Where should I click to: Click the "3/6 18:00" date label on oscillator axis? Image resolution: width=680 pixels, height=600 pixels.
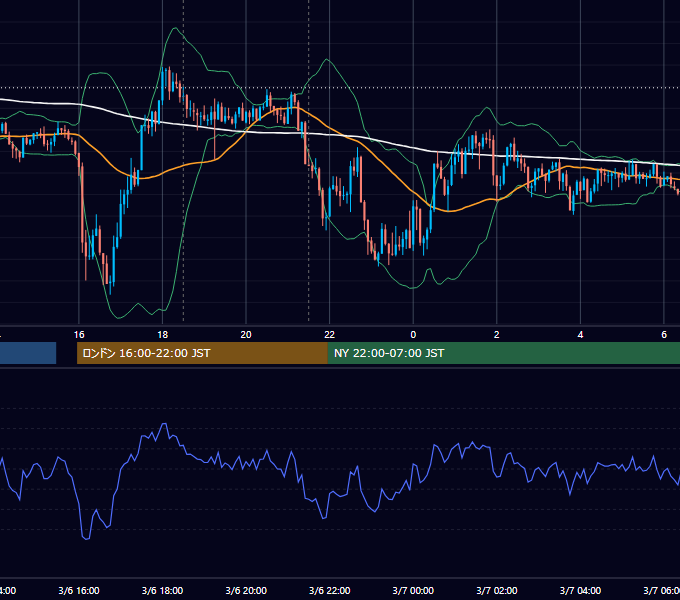(163, 590)
